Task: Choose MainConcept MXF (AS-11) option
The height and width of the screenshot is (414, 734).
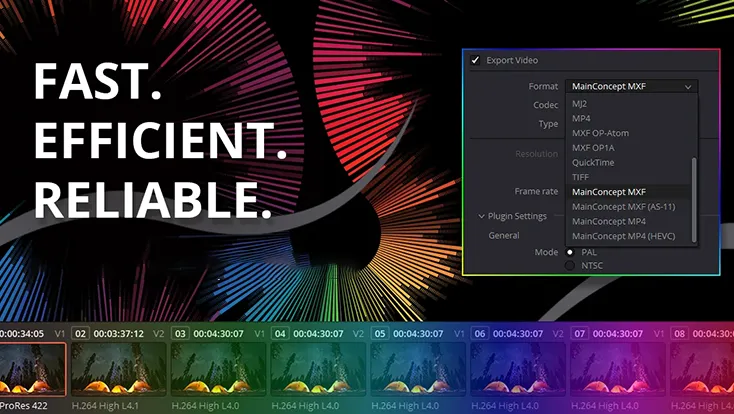Action: (624, 207)
